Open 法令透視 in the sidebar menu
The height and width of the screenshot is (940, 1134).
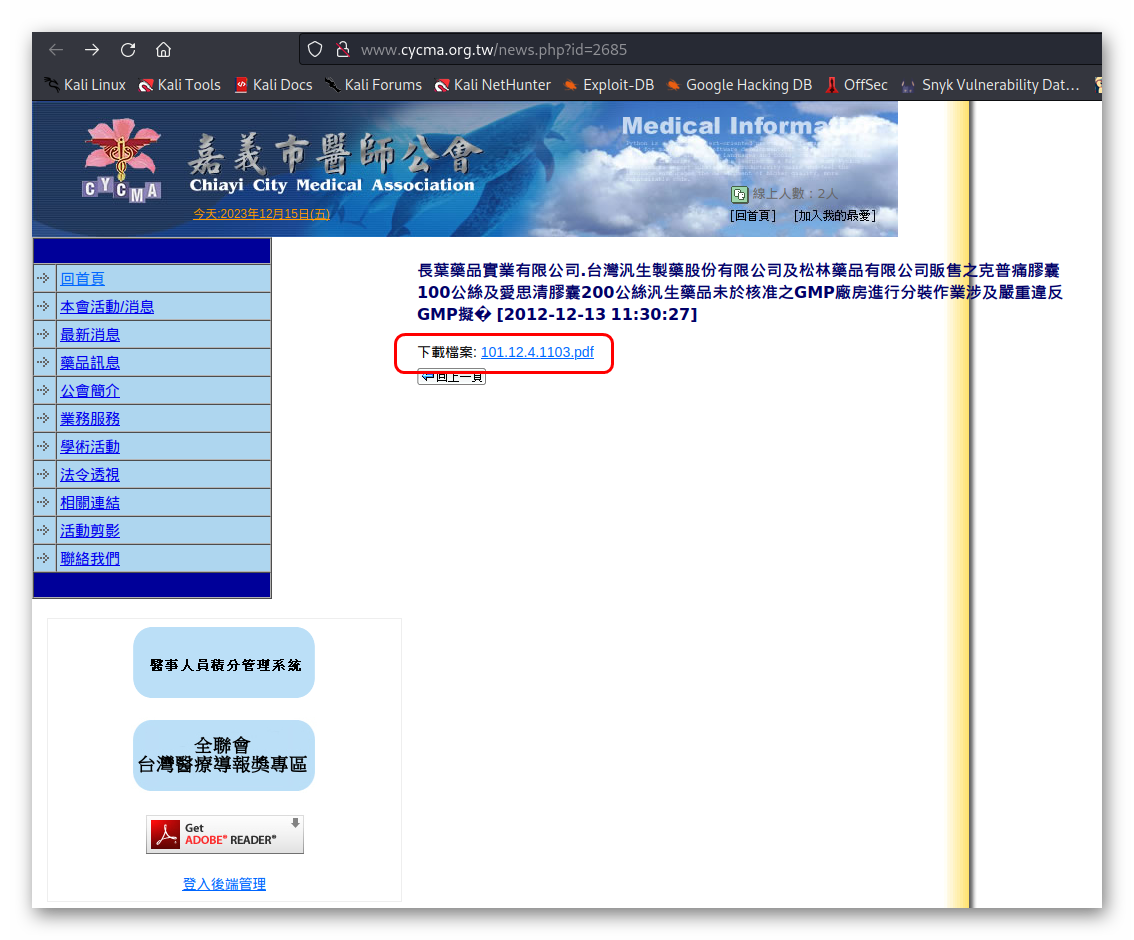pos(90,475)
